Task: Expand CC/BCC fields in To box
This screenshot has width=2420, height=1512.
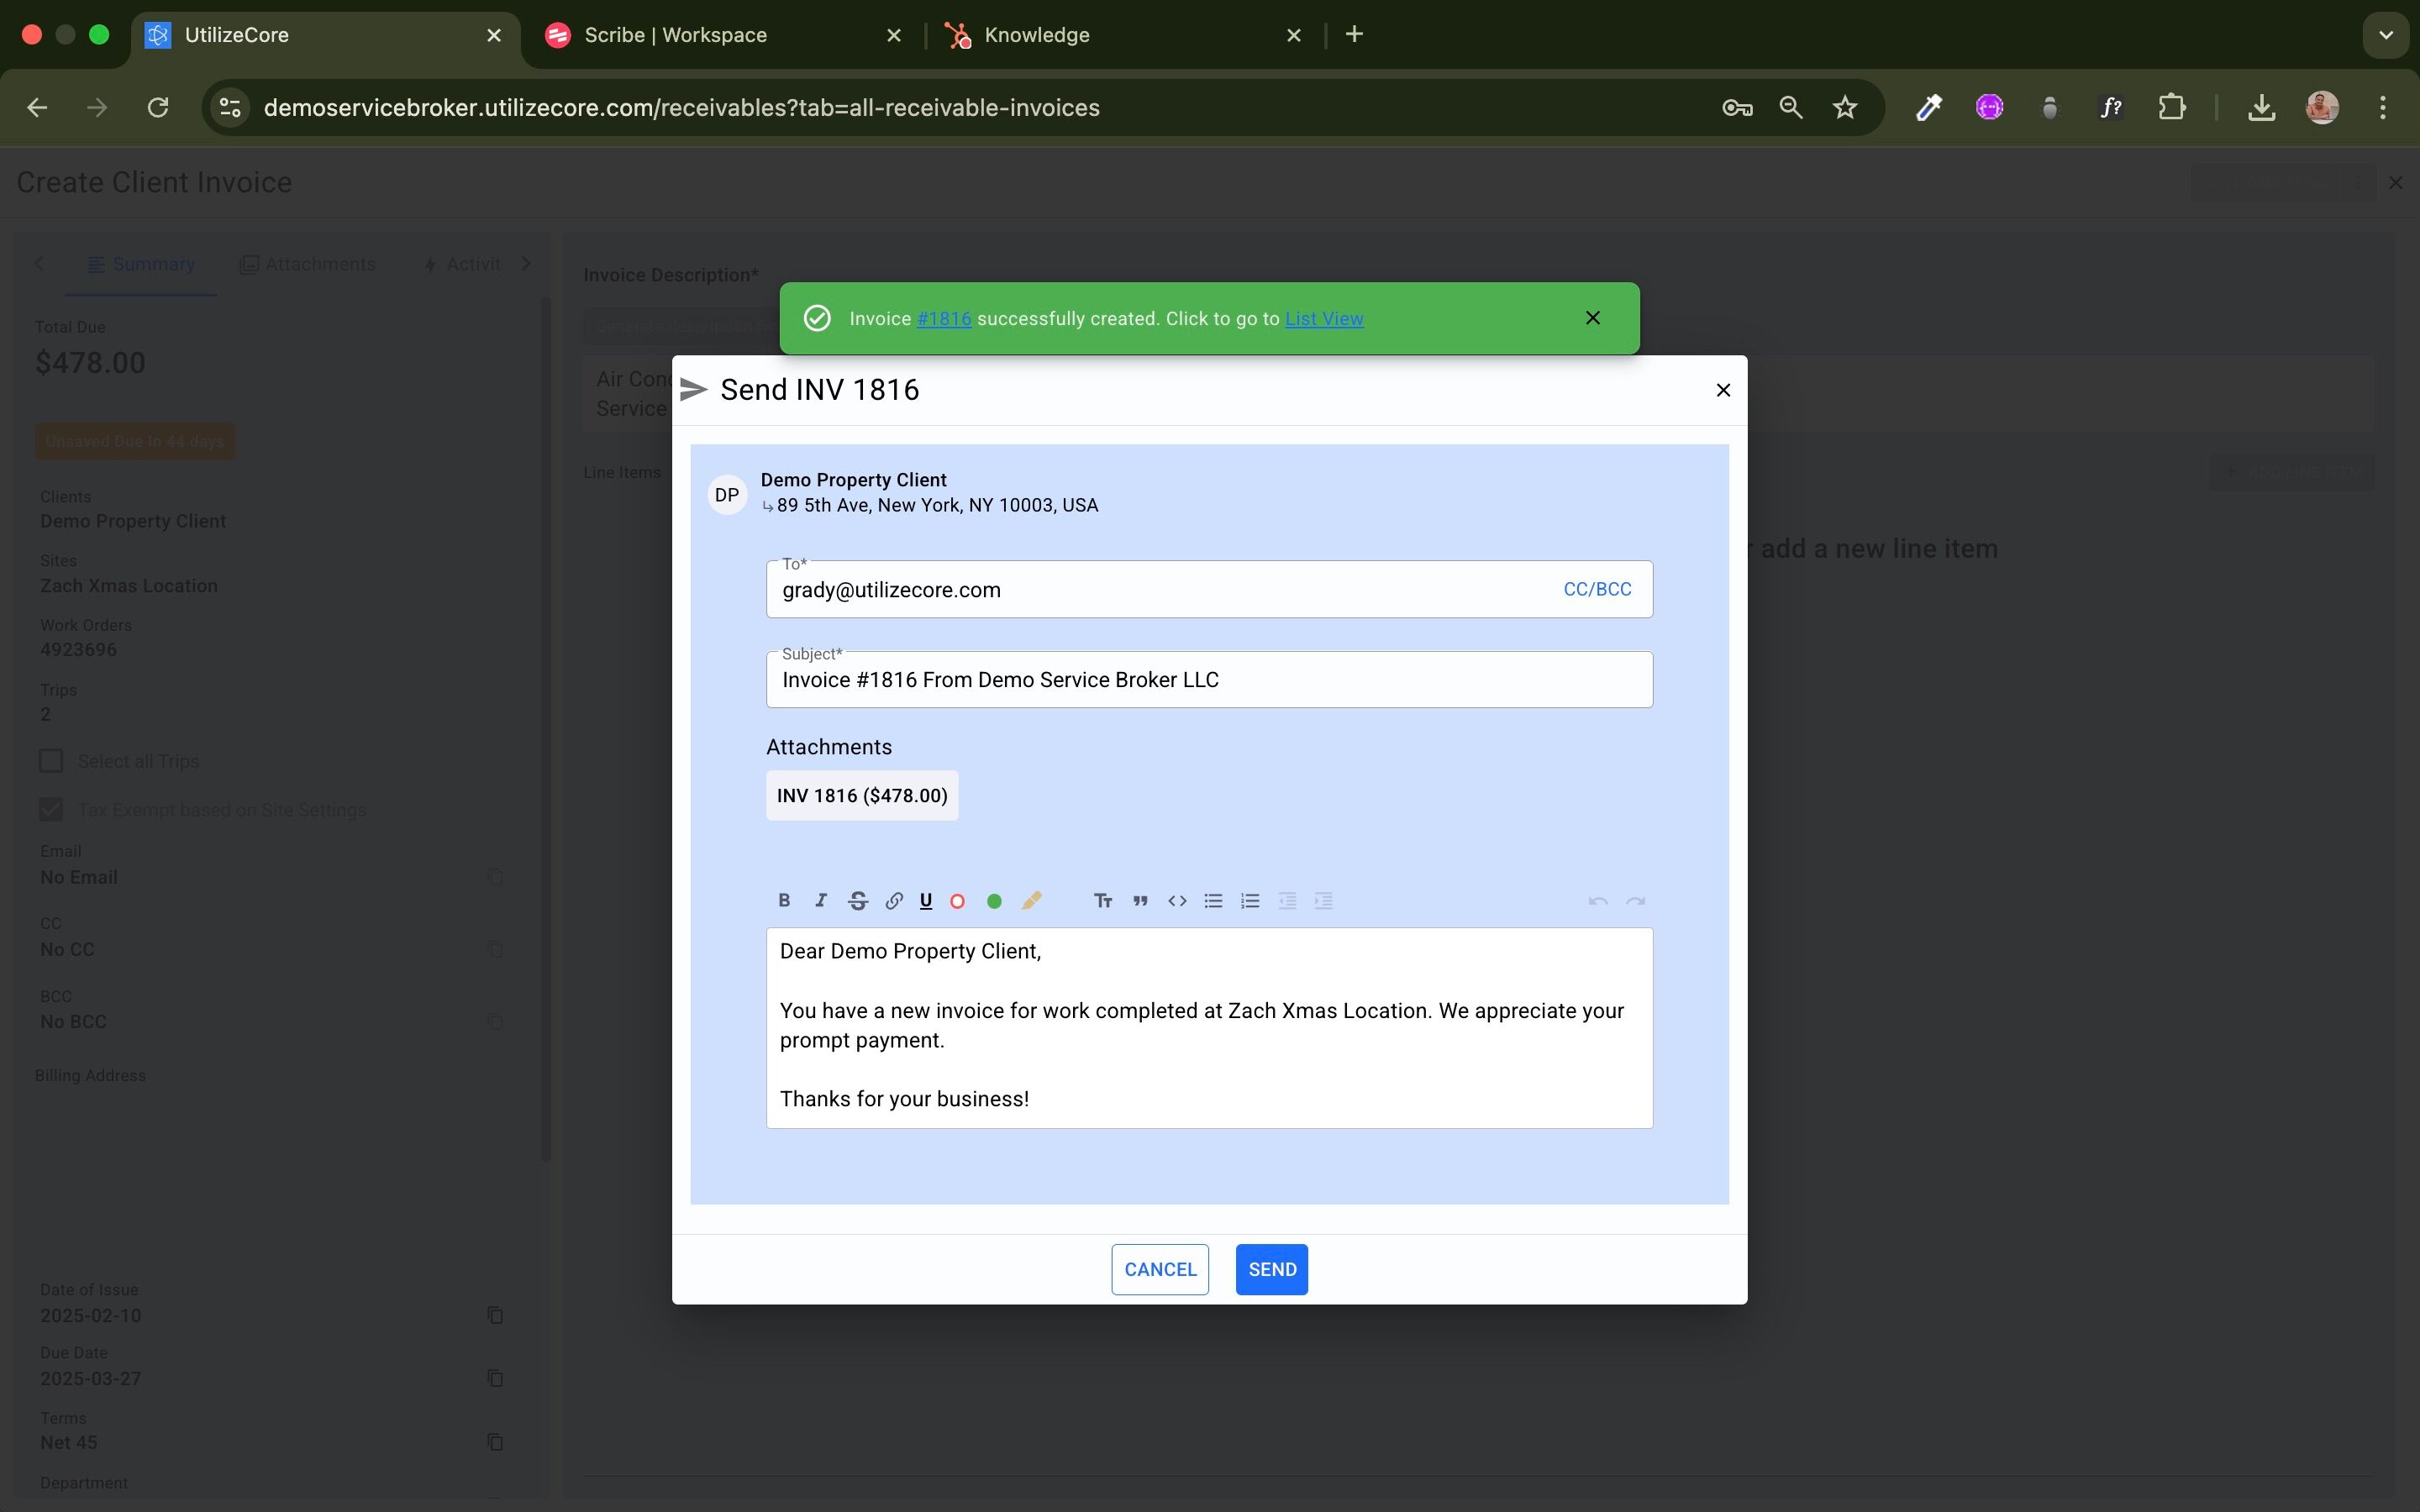Action: [1597, 589]
